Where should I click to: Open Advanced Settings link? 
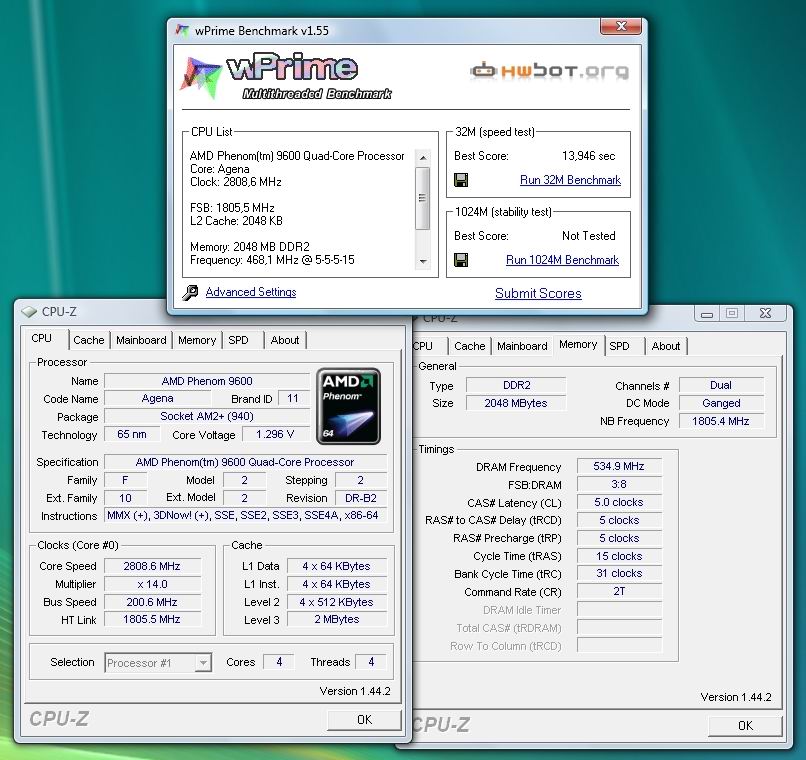pyautogui.click(x=251, y=292)
